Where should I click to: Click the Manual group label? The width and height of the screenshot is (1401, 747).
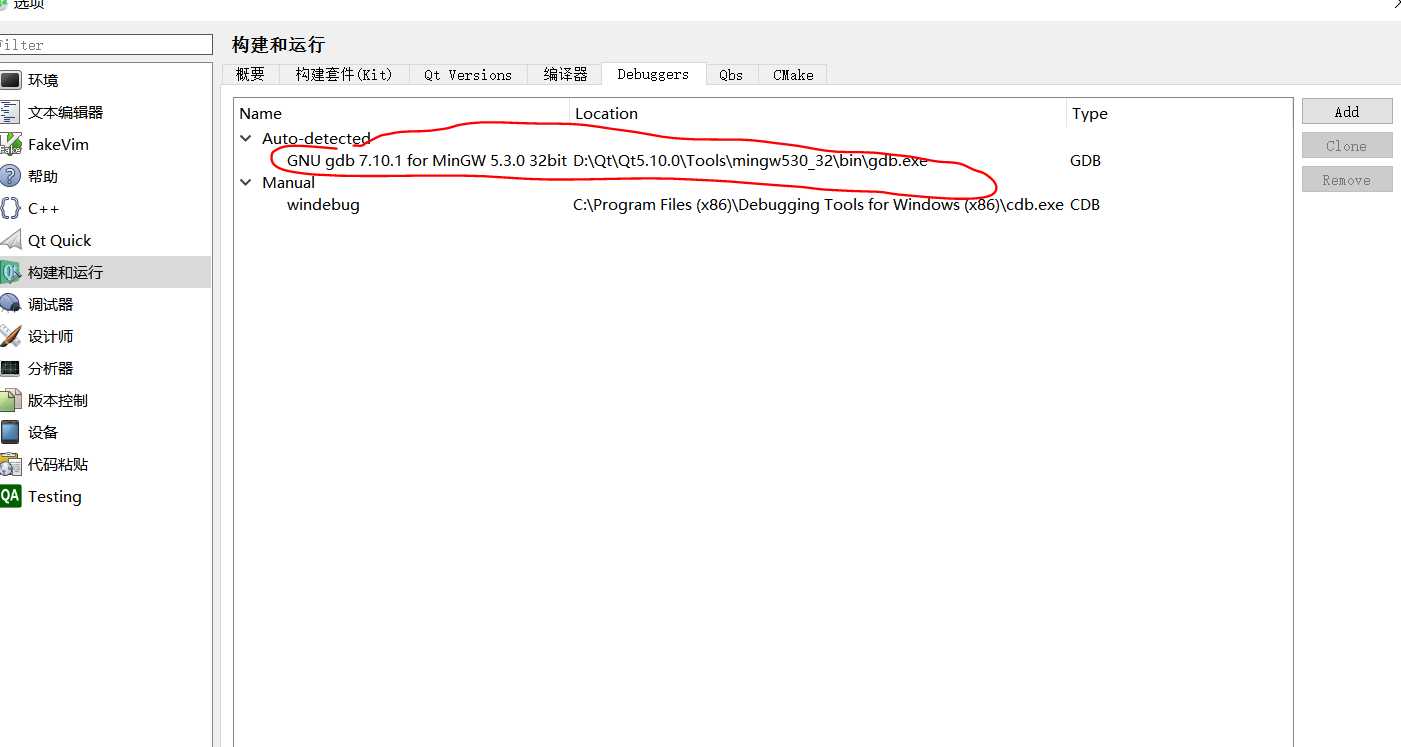tap(288, 183)
